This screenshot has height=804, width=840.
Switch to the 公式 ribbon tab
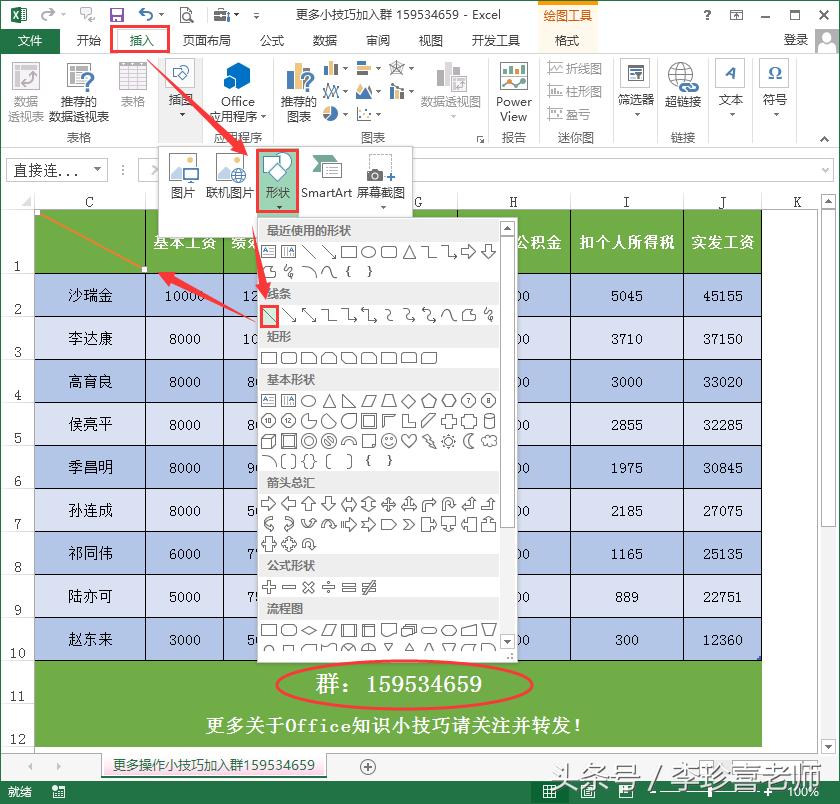272,40
